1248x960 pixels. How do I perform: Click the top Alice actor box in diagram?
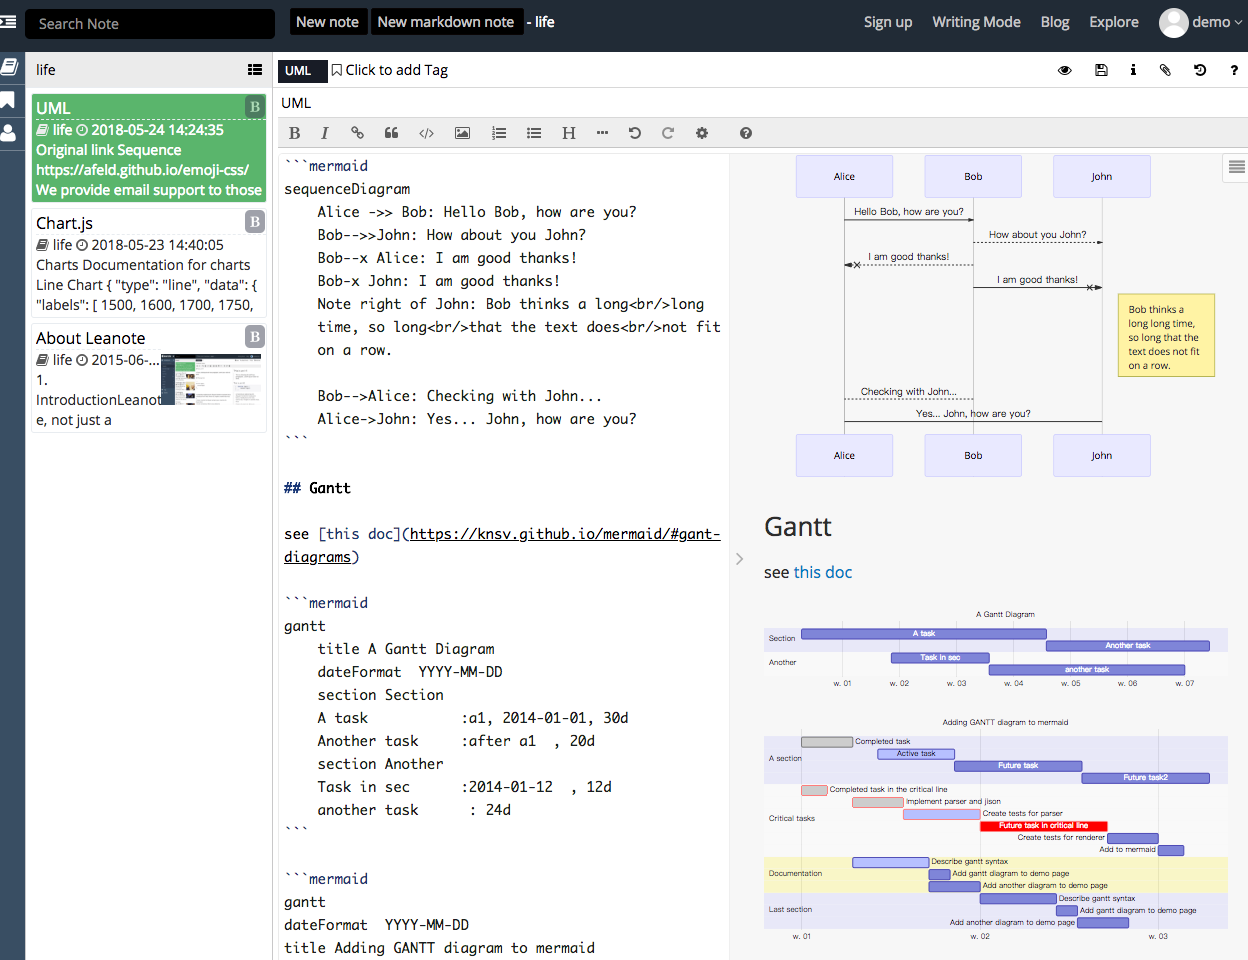[844, 177]
